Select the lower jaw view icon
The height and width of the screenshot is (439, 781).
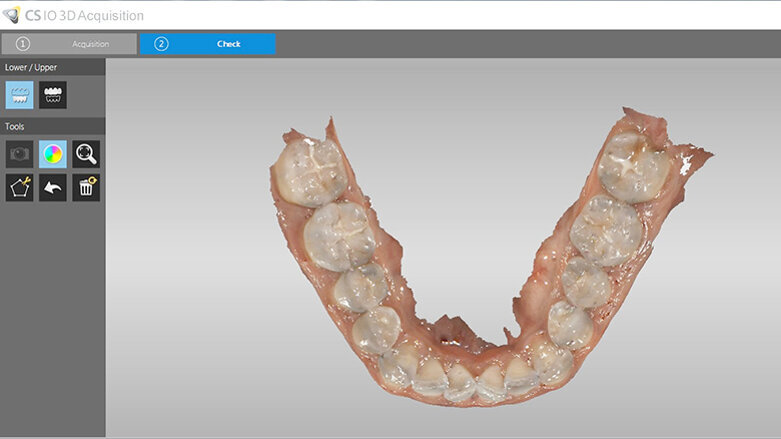click(x=19, y=95)
